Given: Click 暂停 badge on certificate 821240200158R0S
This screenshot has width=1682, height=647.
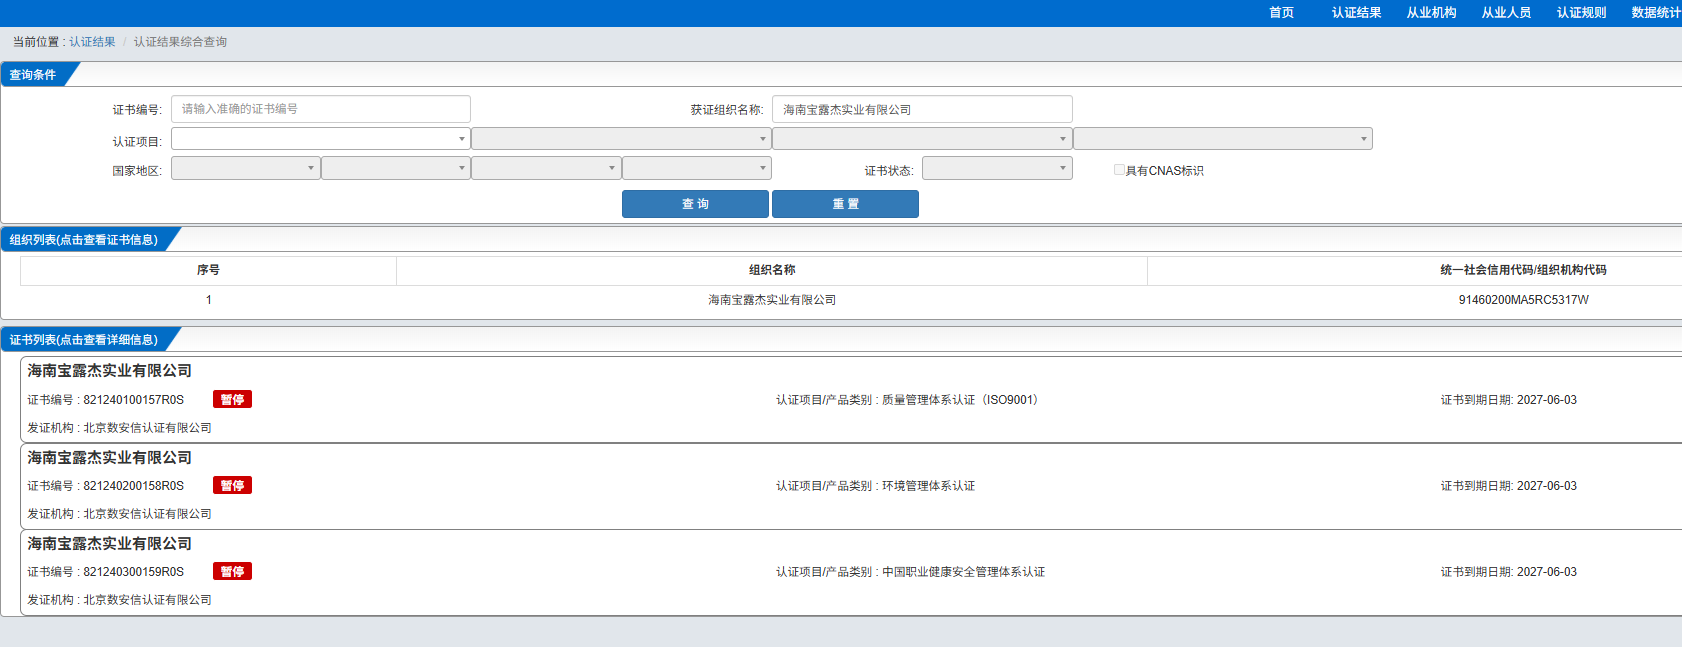Looking at the screenshot, I should pyautogui.click(x=232, y=486).
